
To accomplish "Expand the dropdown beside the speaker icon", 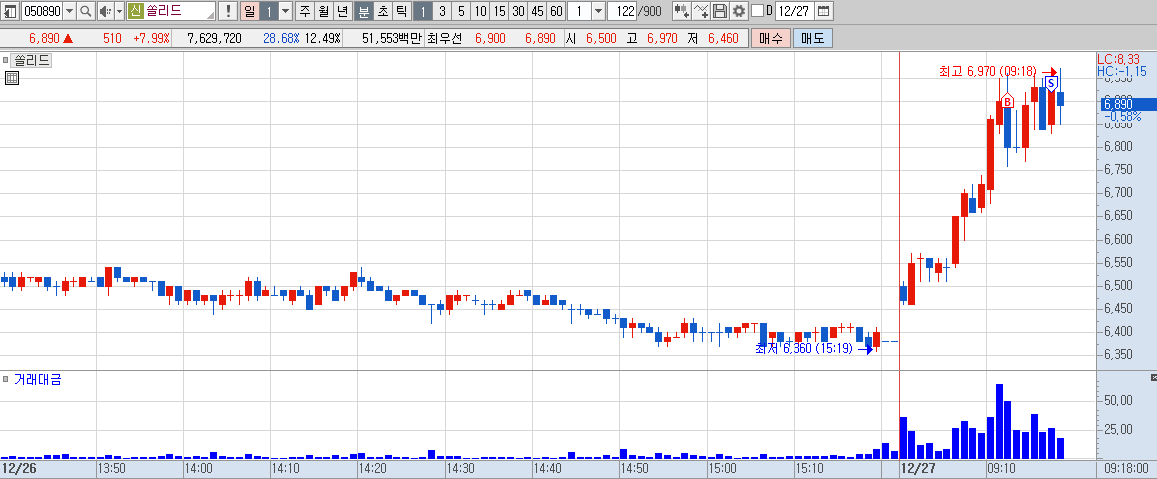I will [x=120, y=11].
